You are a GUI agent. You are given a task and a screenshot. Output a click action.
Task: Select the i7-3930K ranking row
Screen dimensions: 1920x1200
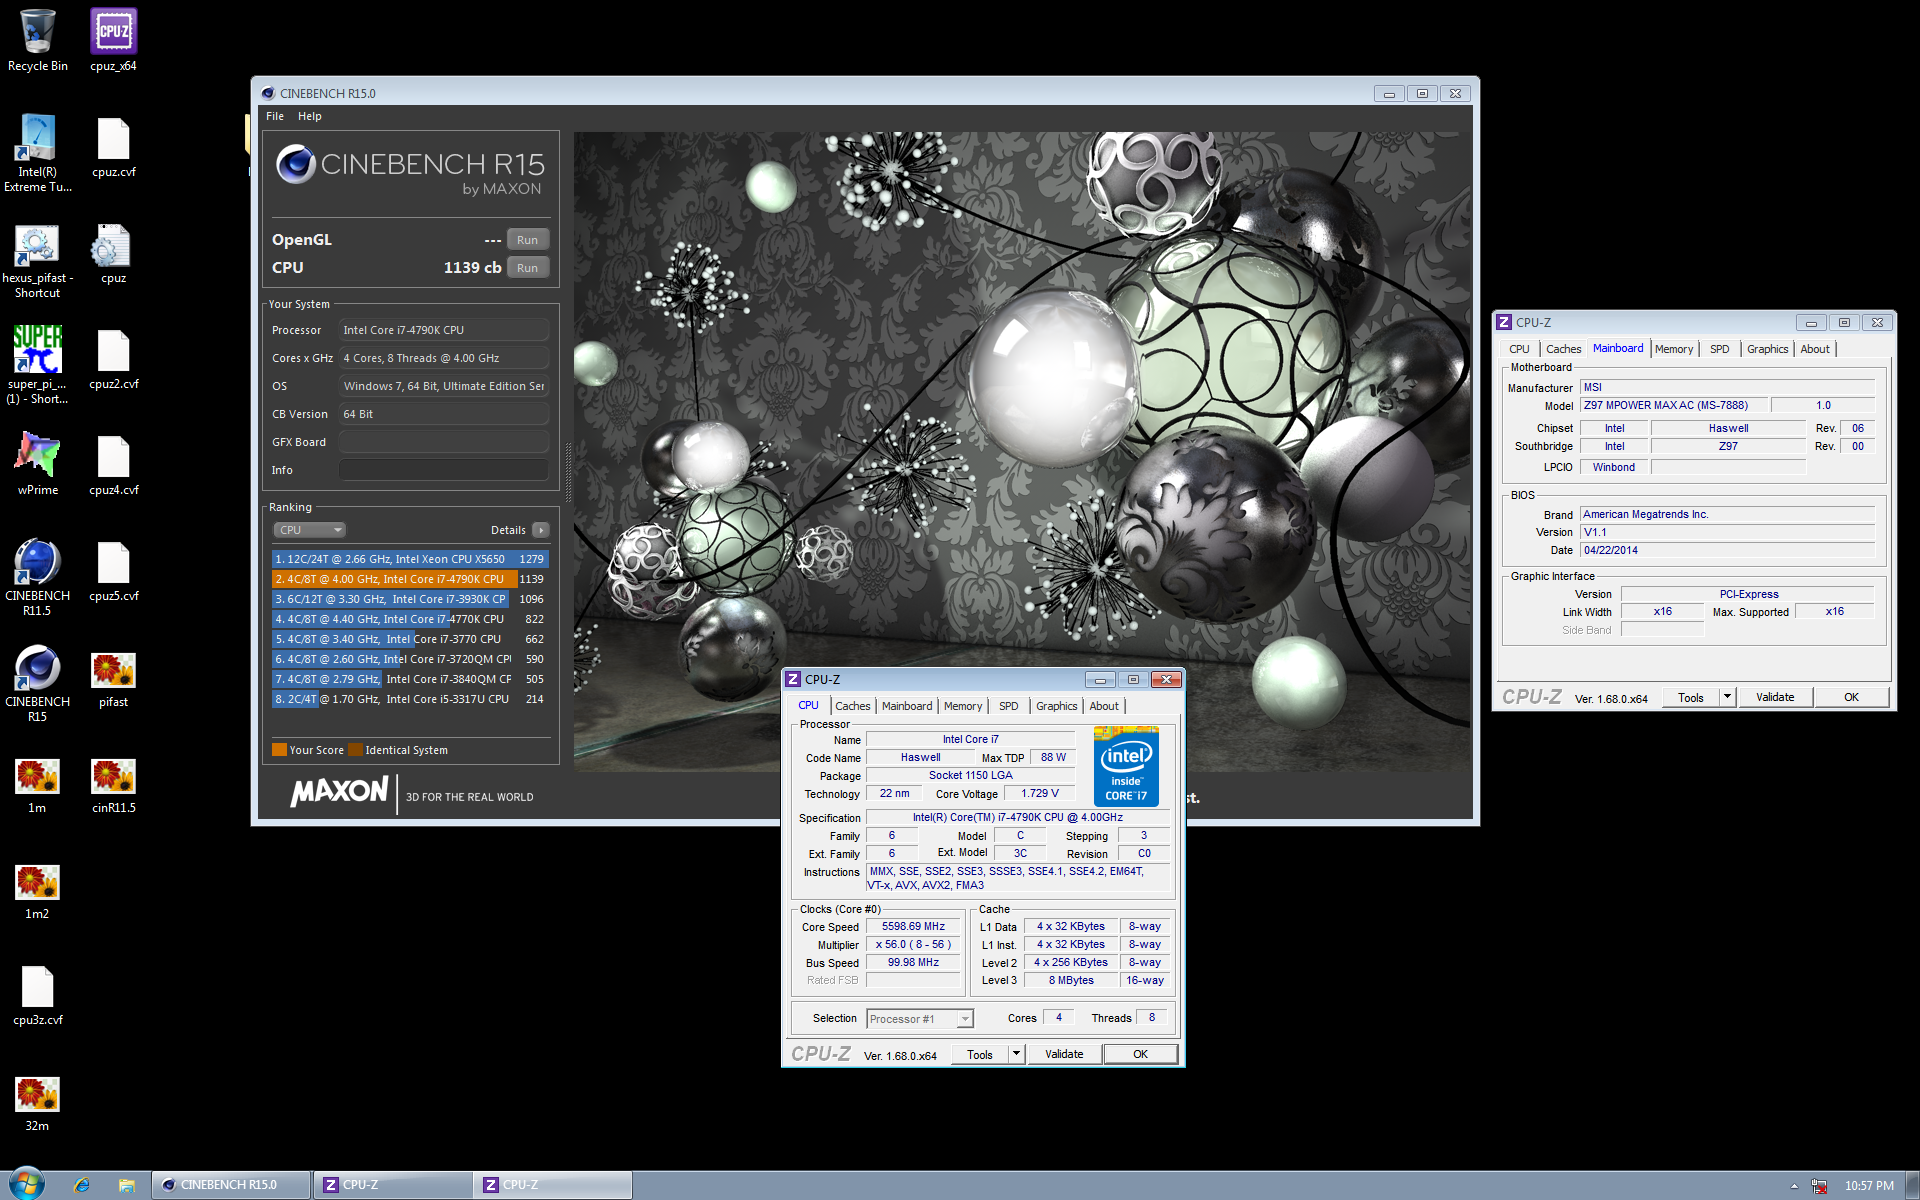click(x=410, y=599)
